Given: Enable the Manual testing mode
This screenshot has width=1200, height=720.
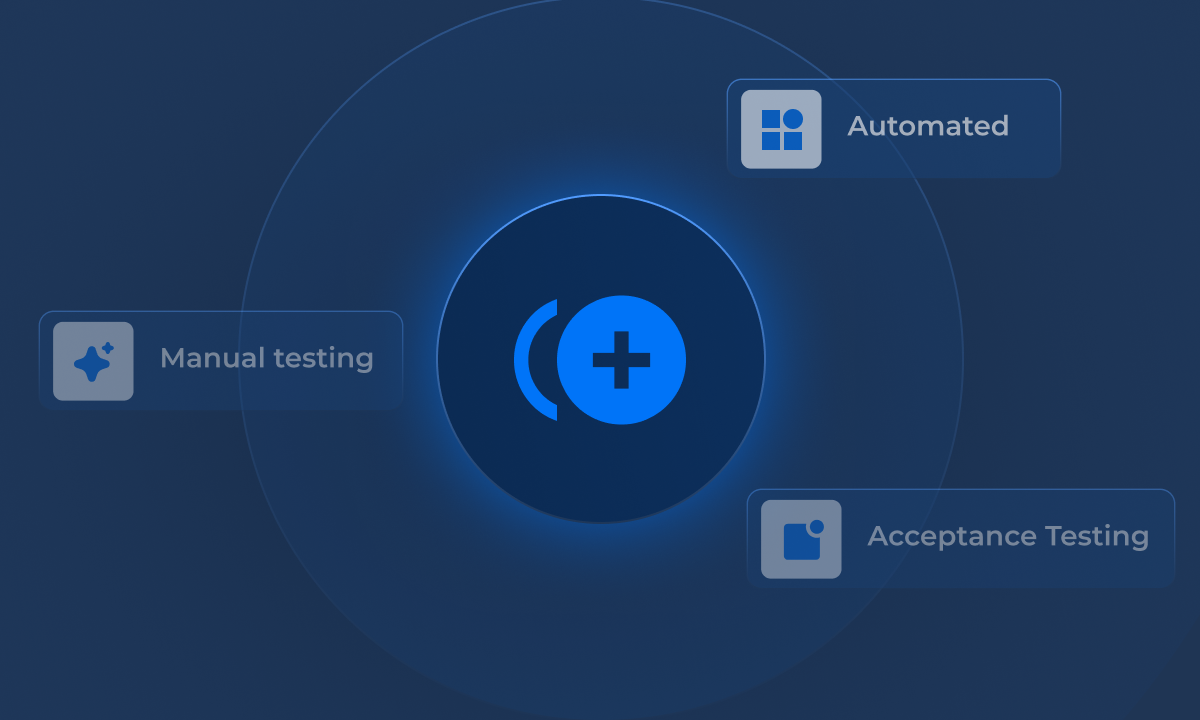Looking at the screenshot, I should tap(222, 359).
